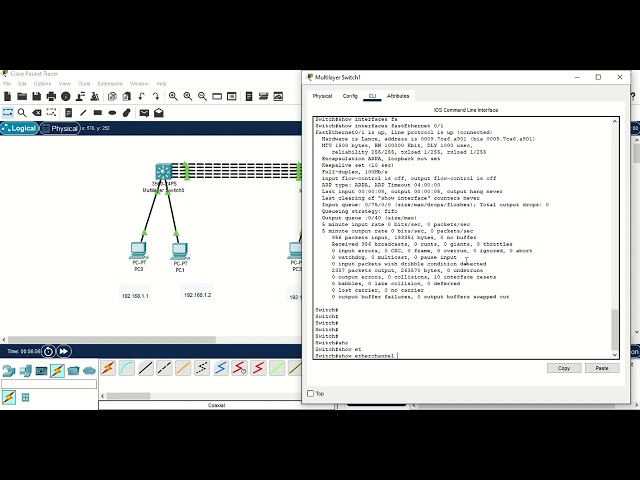Open the Physical tab of Multilayer Switch1

322,96
